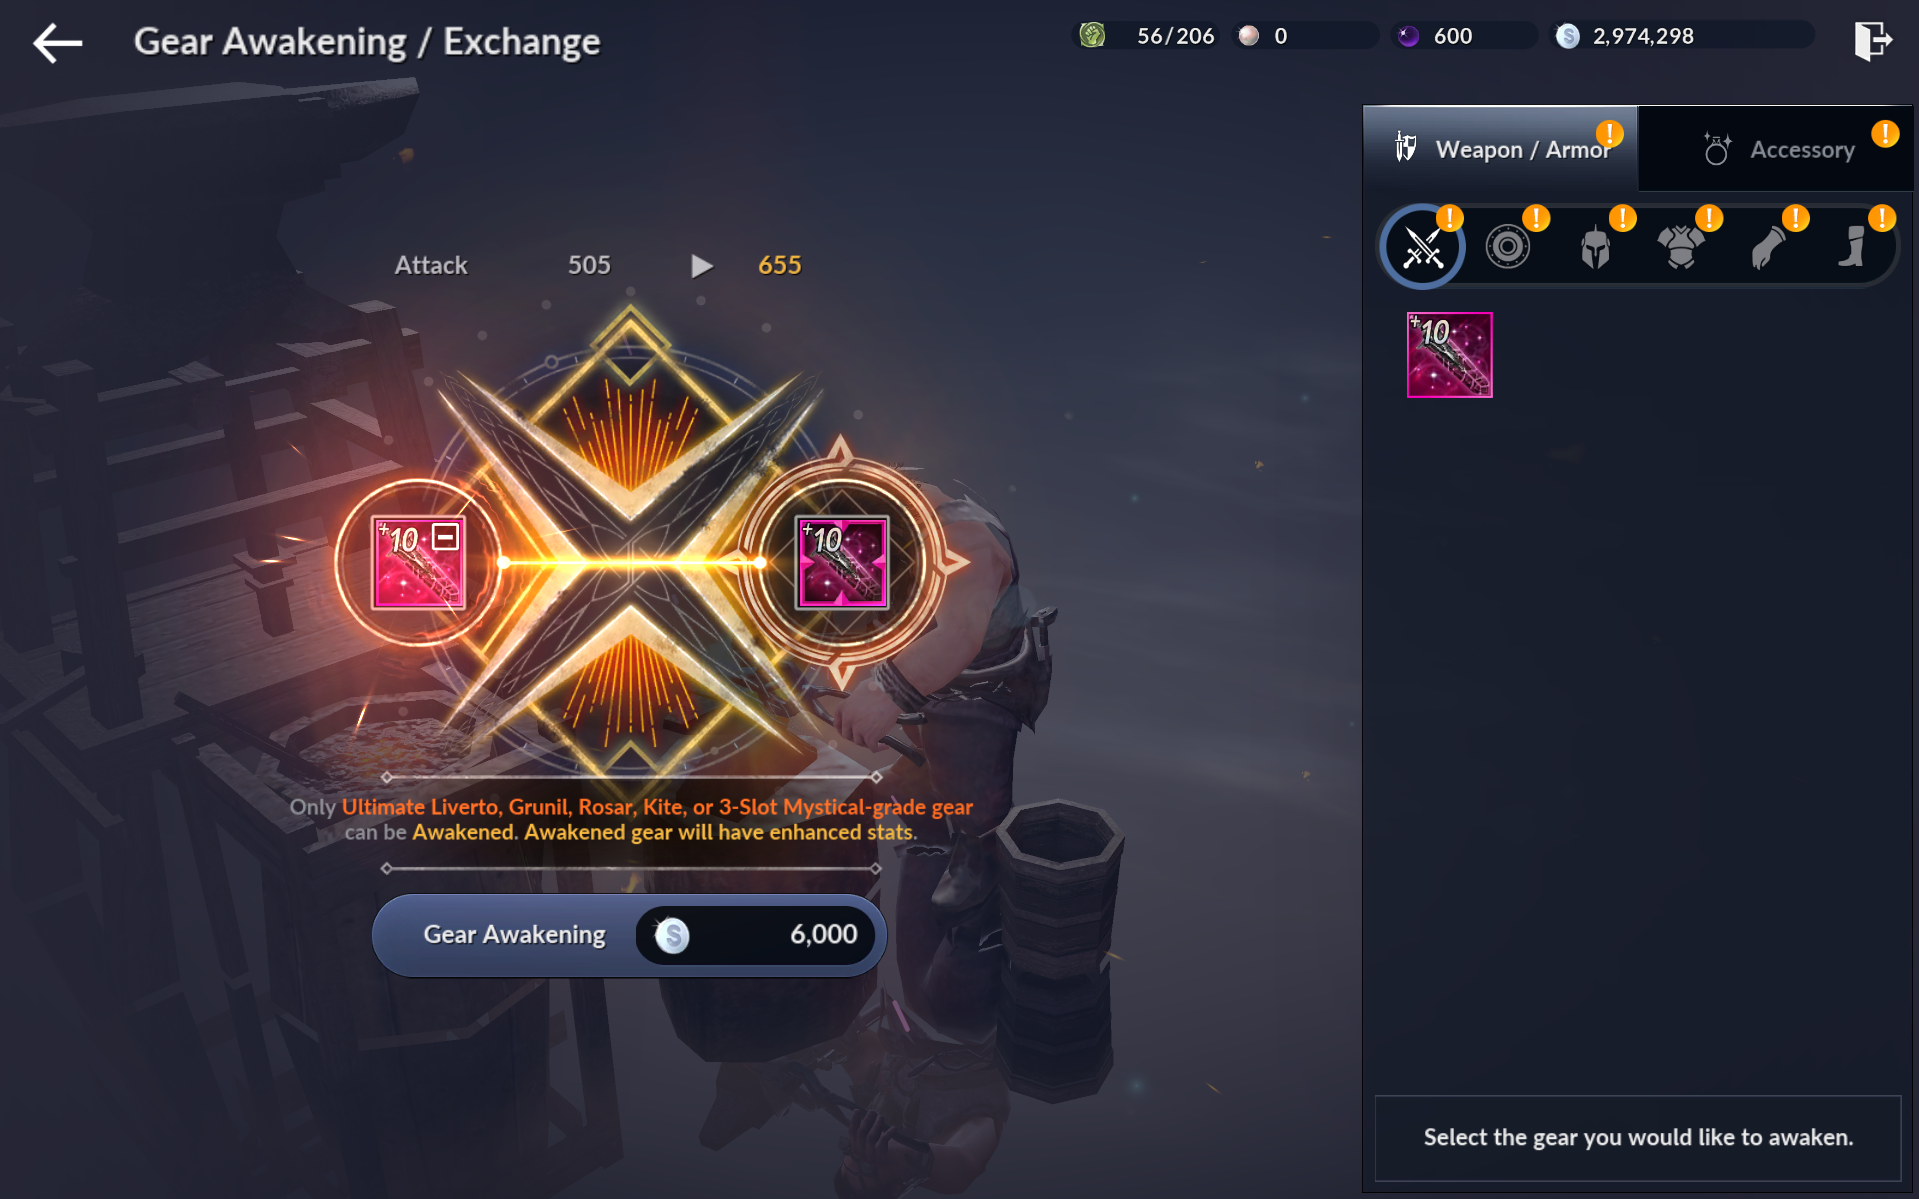Remove the selected gear with the minus toggle
The height and width of the screenshot is (1199, 1919).
(x=445, y=537)
